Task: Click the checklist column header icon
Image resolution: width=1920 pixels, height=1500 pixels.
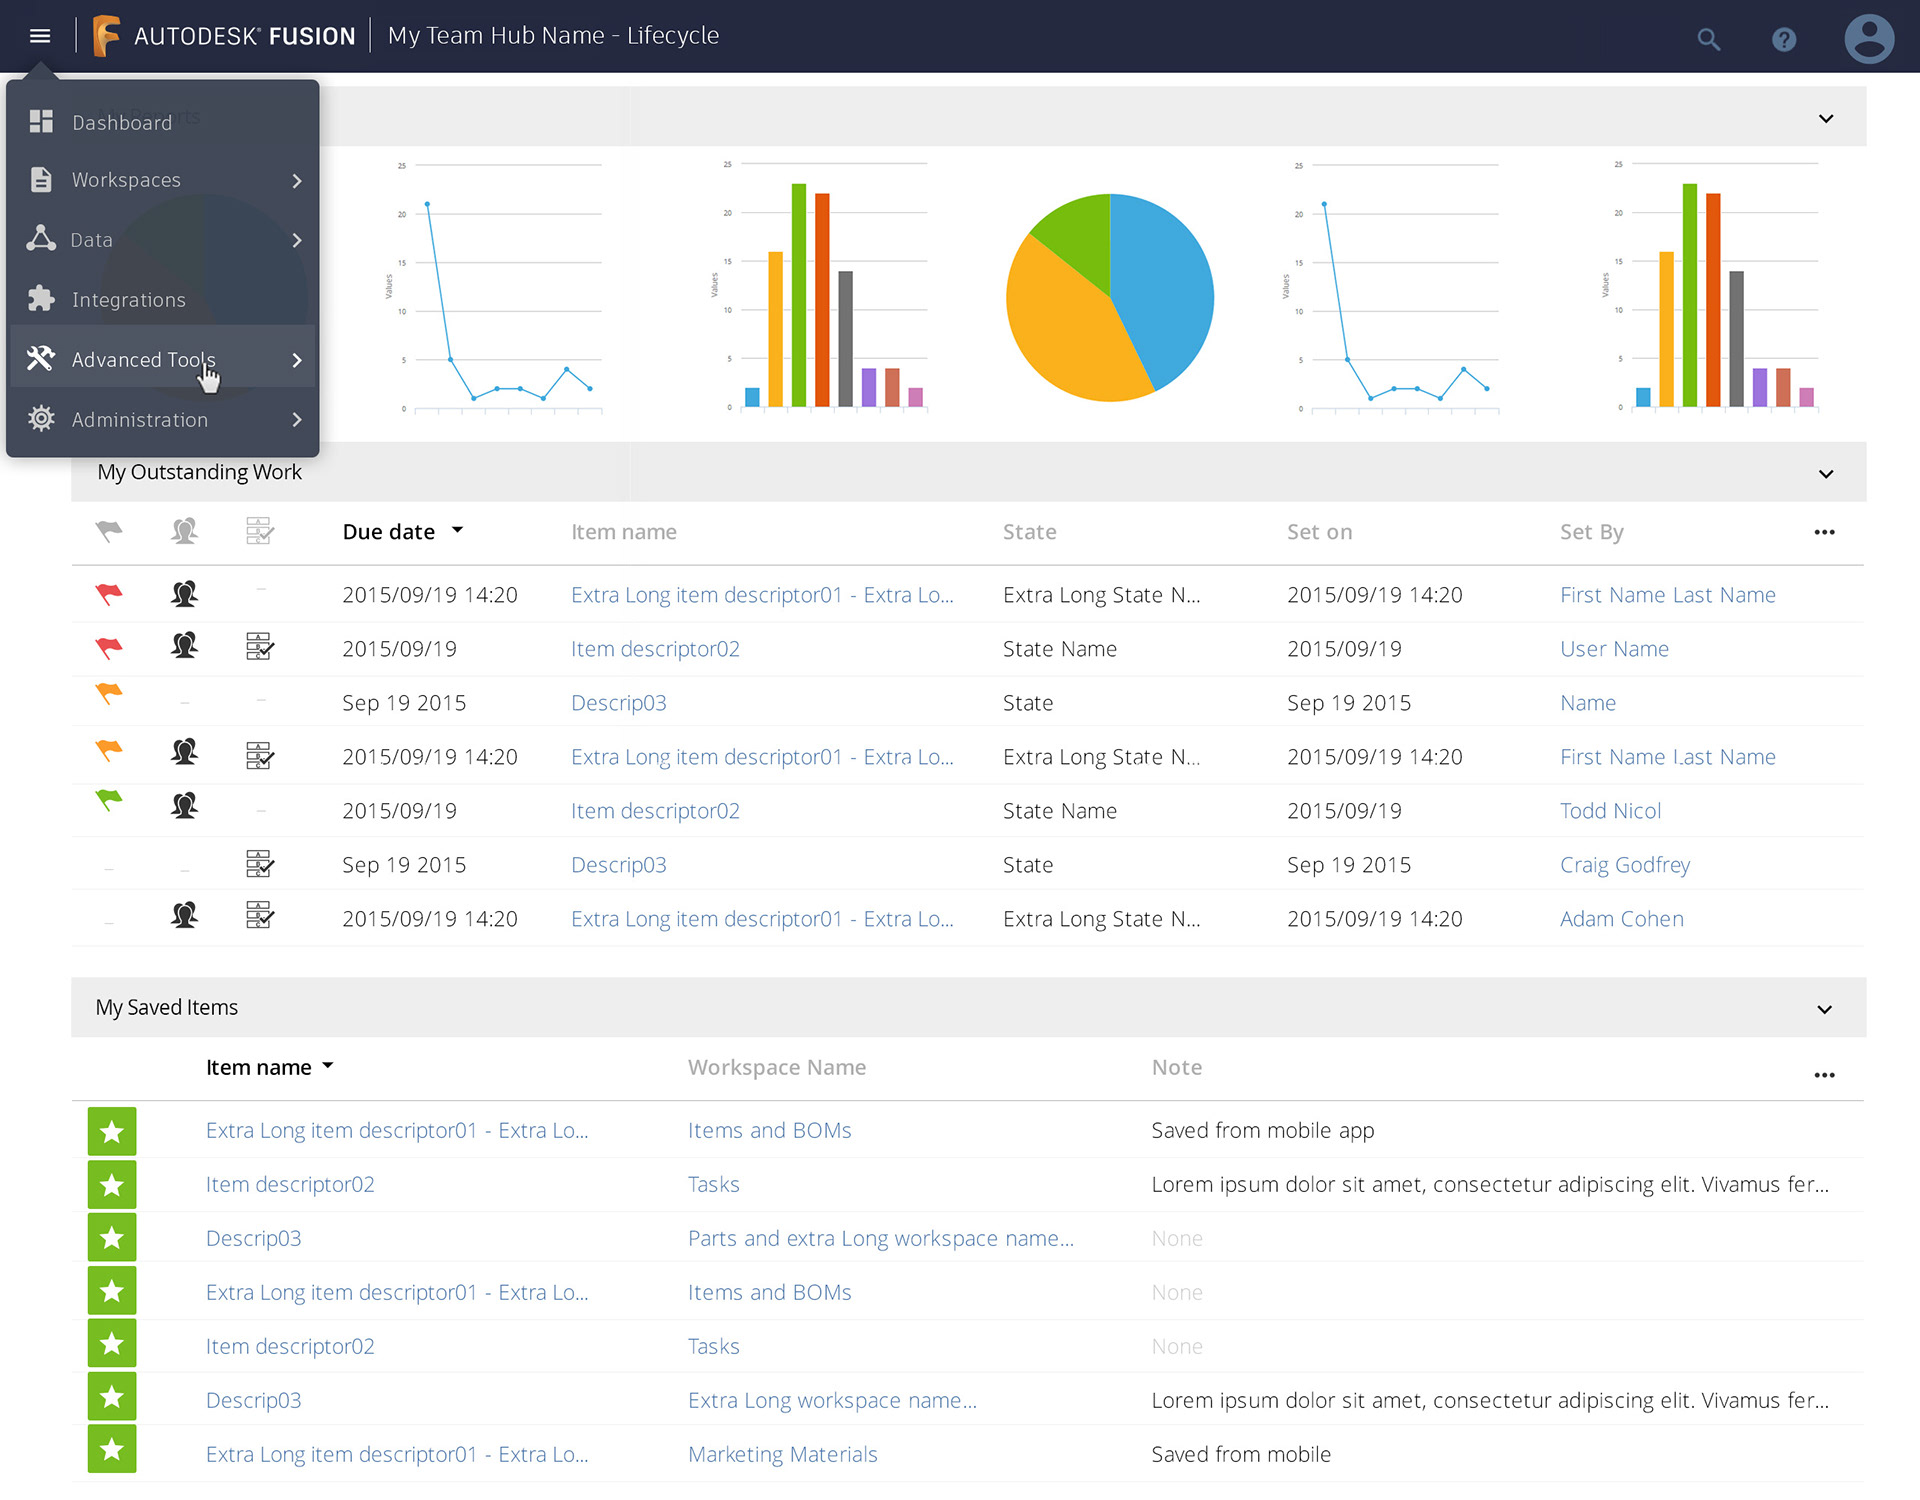Action: coord(259,531)
